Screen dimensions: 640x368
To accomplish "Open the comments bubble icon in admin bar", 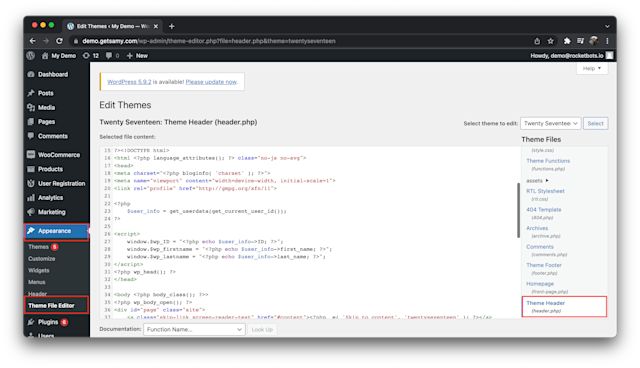I will click(x=112, y=55).
